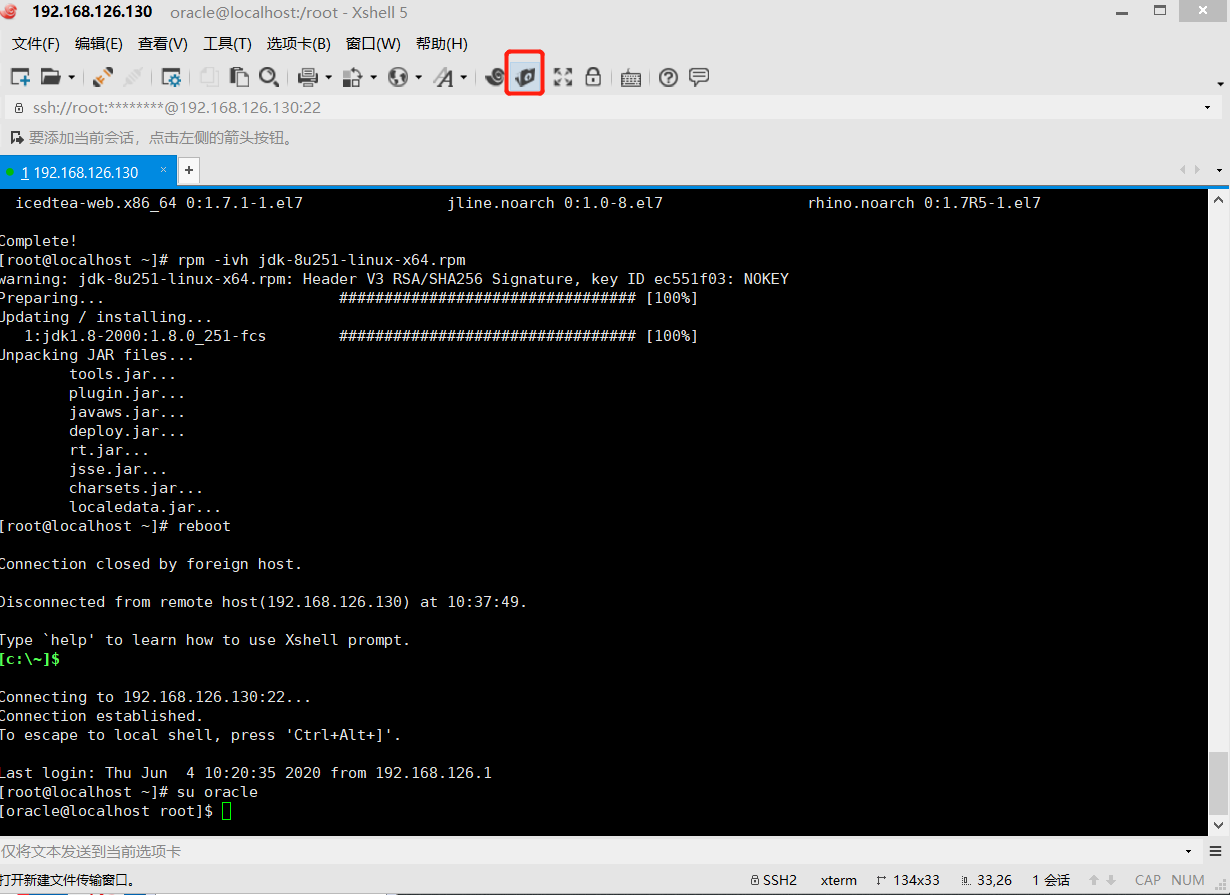Click the xterm status bar entry
Viewport: 1230px width, 895px height.
click(839, 881)
